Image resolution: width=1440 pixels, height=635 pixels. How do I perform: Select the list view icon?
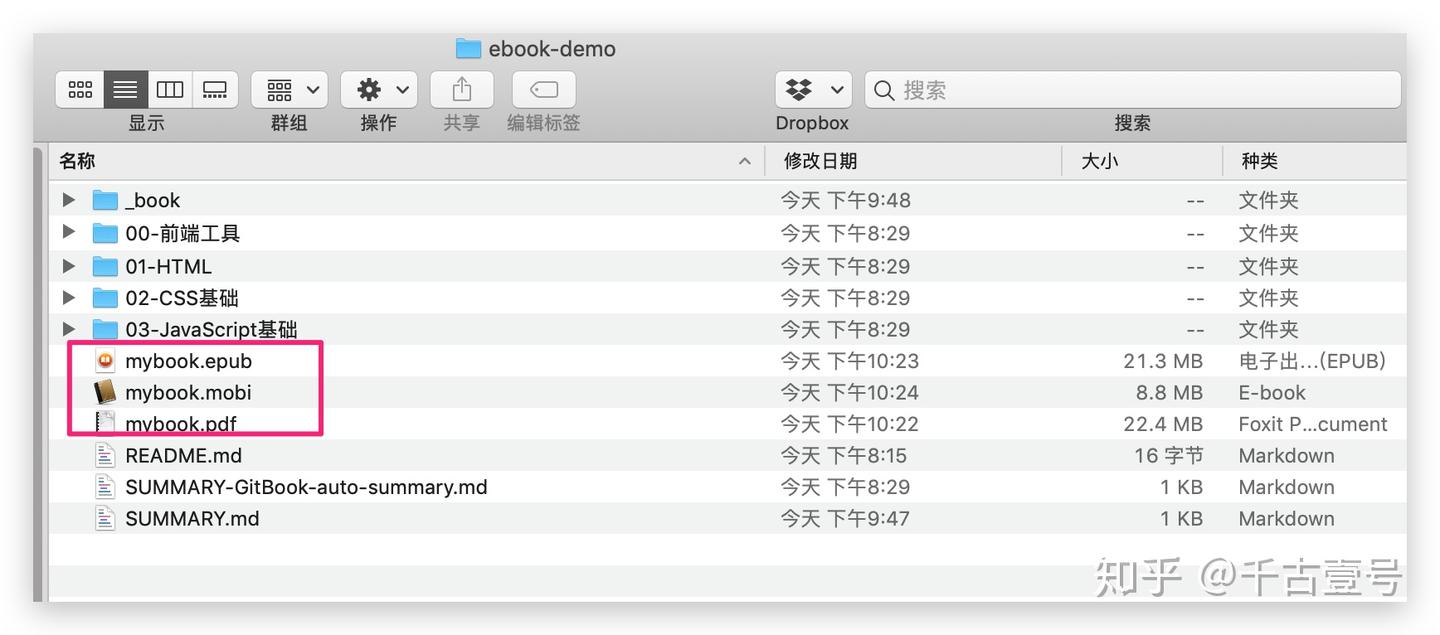click(124, 88)
